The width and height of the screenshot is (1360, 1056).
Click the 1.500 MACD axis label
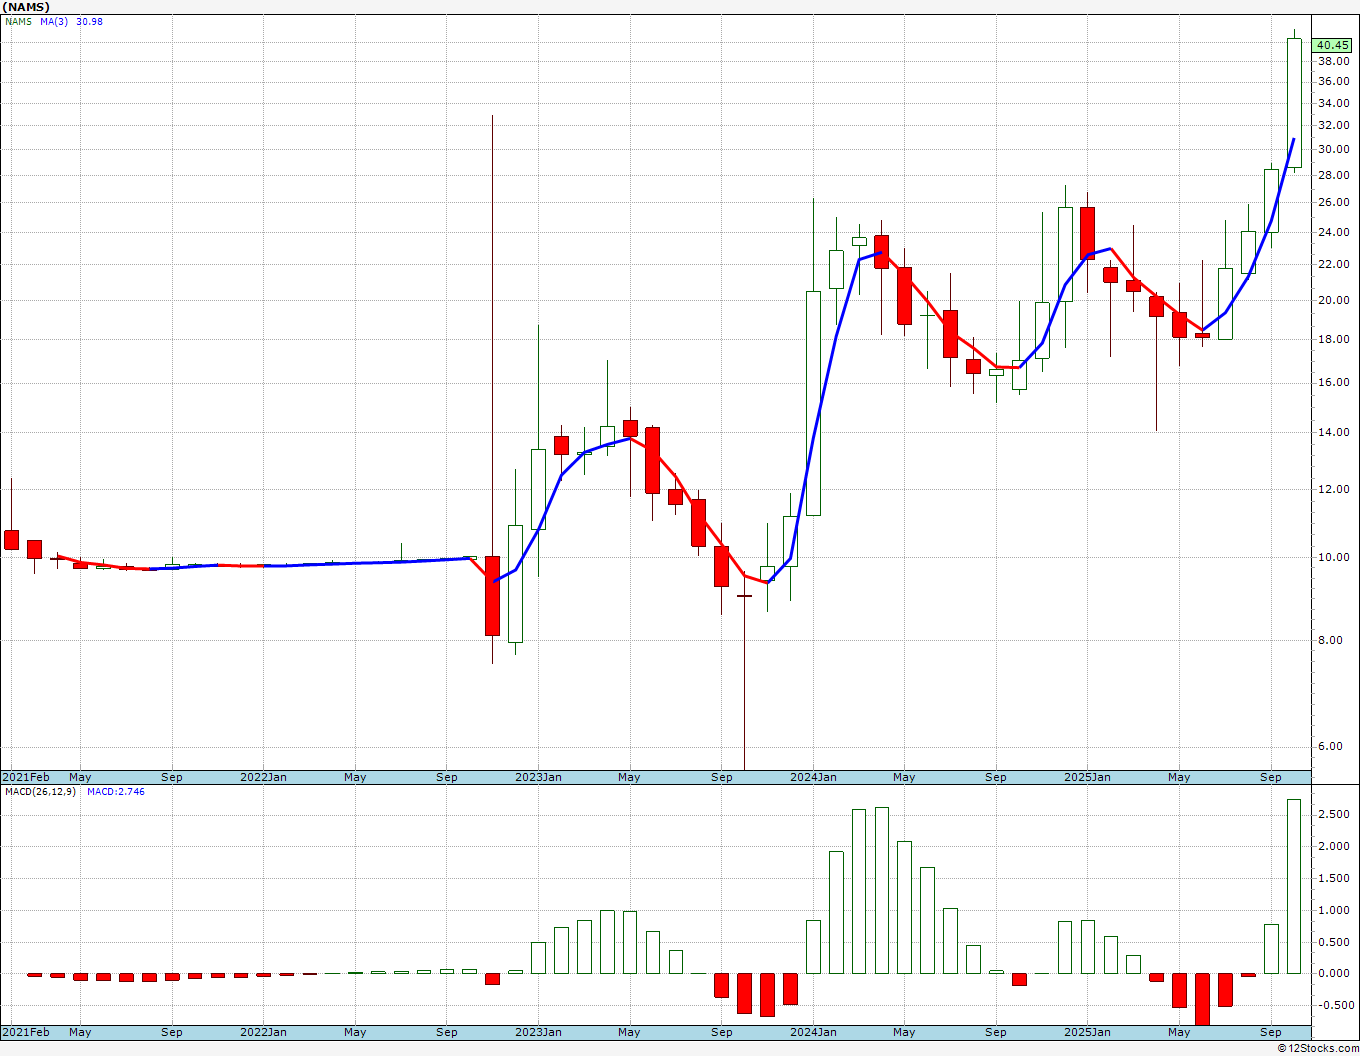tap(1335, 878)
